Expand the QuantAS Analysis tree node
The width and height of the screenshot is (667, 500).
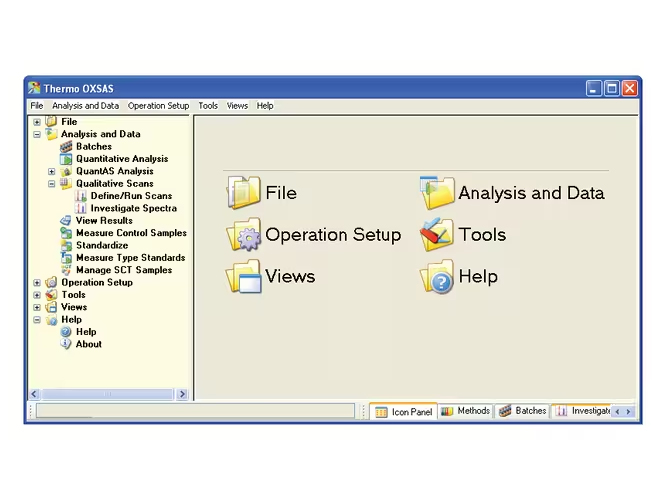[x=51, y=171]
